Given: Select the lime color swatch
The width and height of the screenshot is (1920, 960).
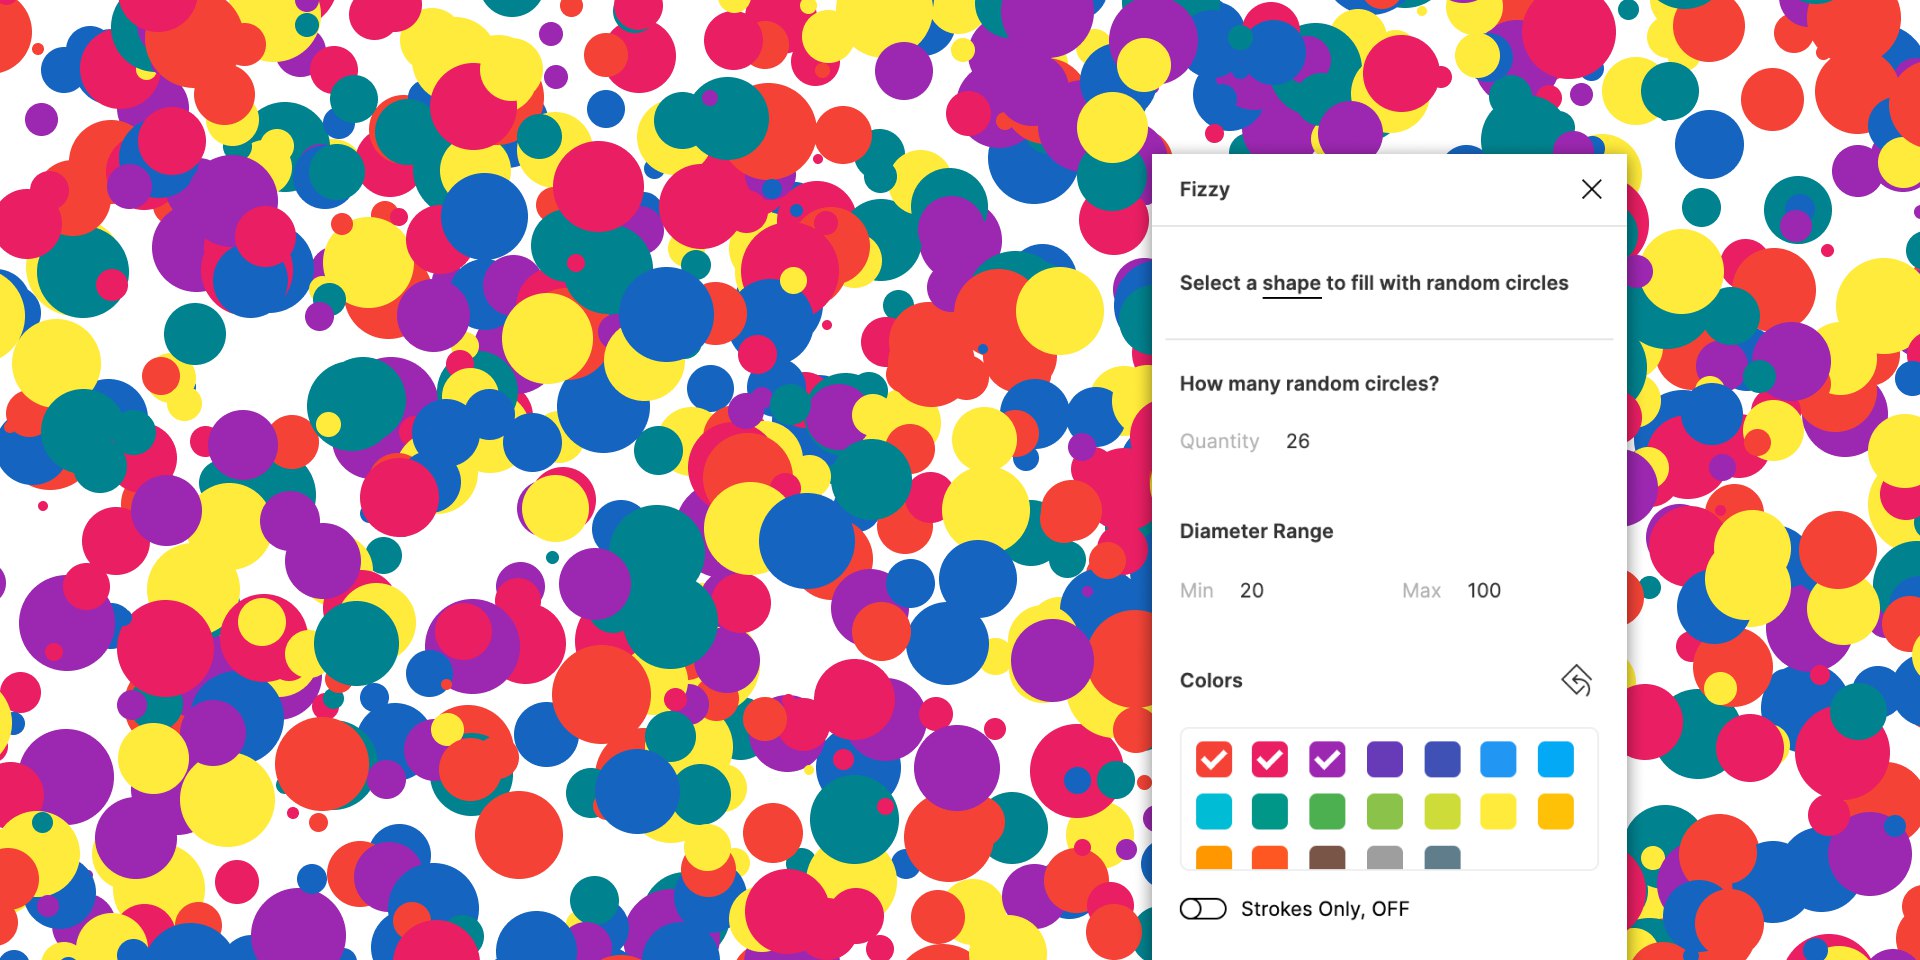Looking at the screenshot, I should tap(1442, 811).
